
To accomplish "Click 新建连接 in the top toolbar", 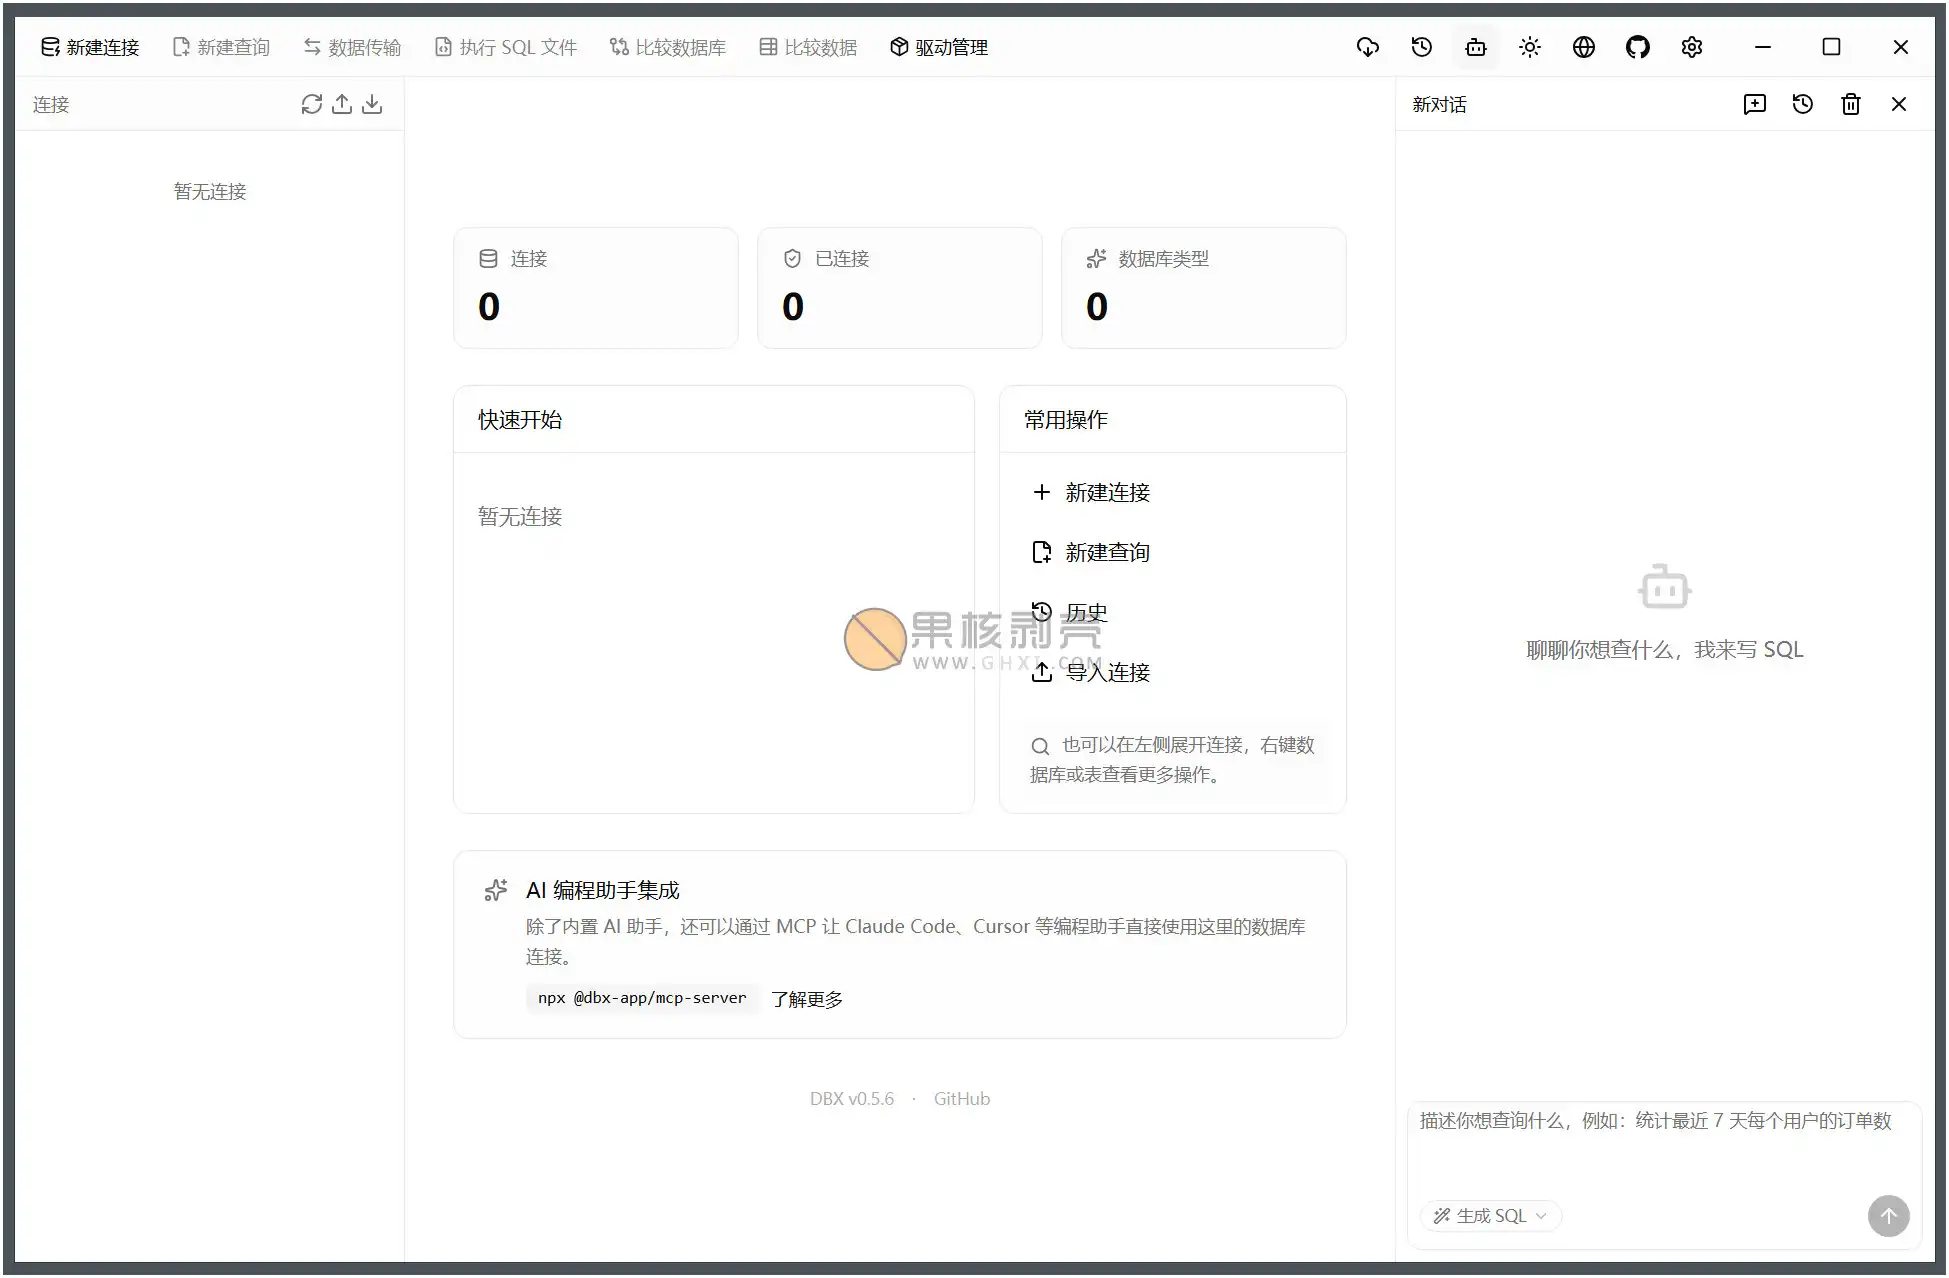I will (90, 47).
